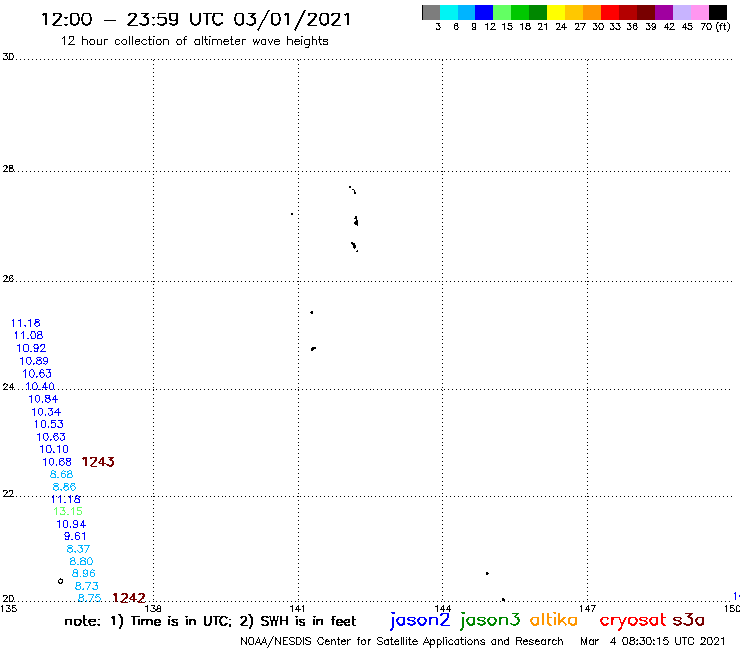Click the NOAA/NESDIS Center credit line

[x=402, y=641]
